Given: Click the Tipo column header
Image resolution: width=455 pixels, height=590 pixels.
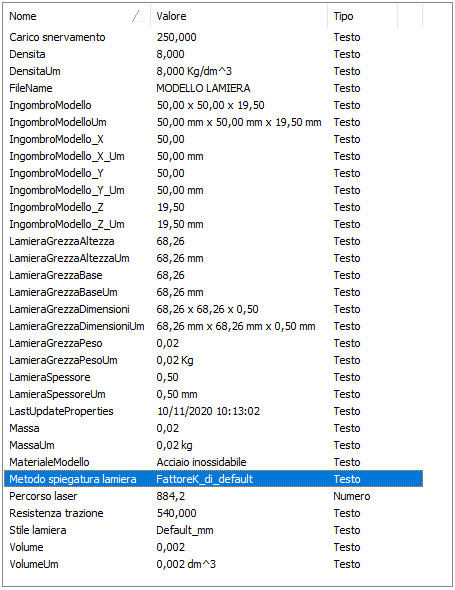Looking at the screenshot, I should pos(362,16).
